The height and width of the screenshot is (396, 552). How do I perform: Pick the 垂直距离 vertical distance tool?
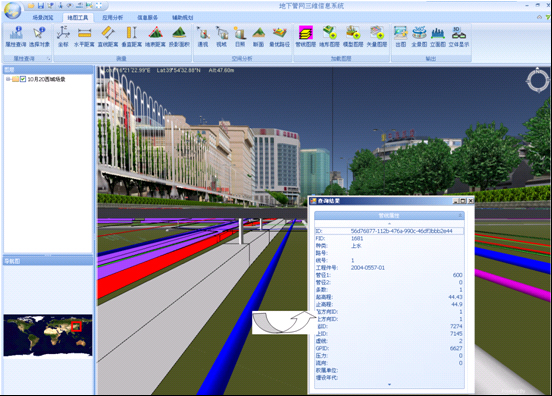132,37
